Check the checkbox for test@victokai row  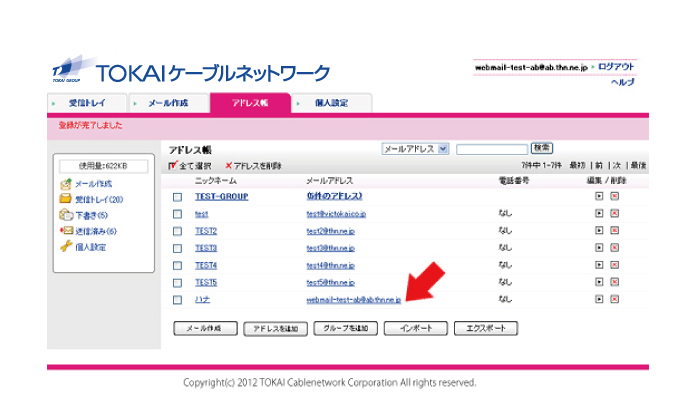(x=177, y=214)
